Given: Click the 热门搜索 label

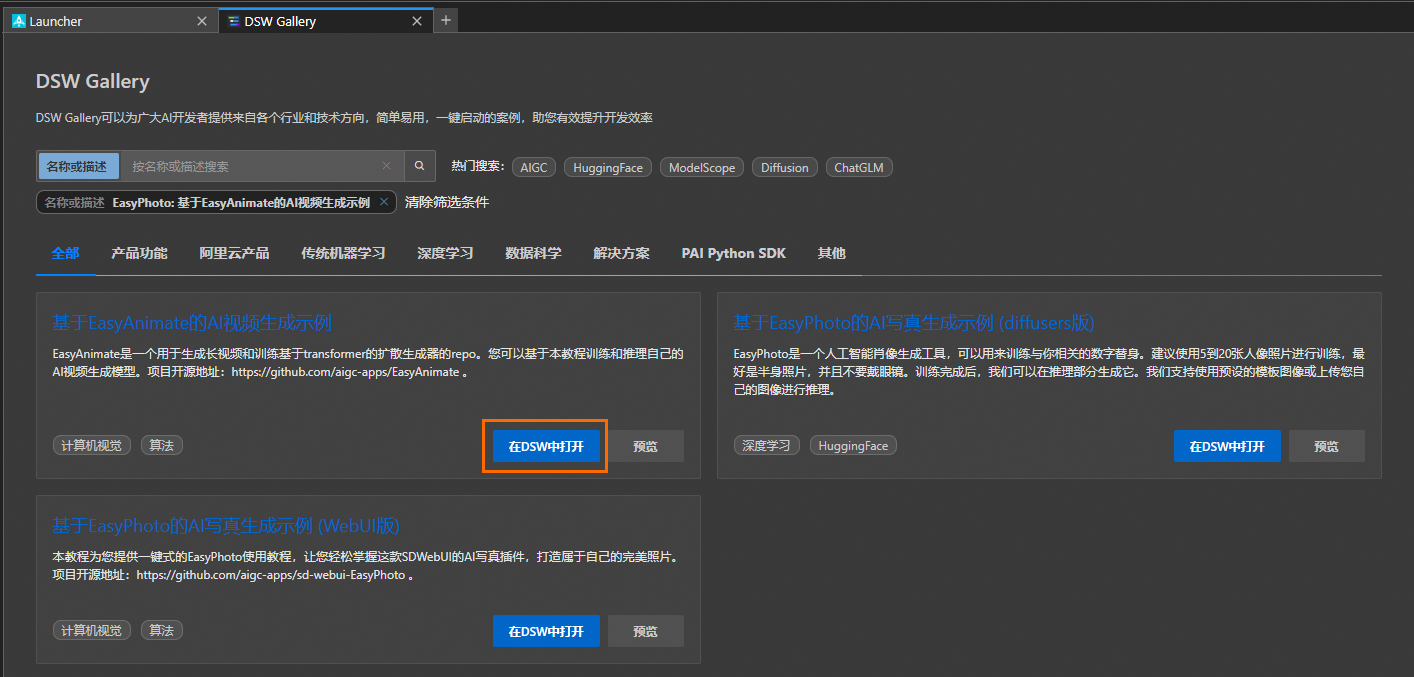Looking at the screenshot, I should point(477,167).
